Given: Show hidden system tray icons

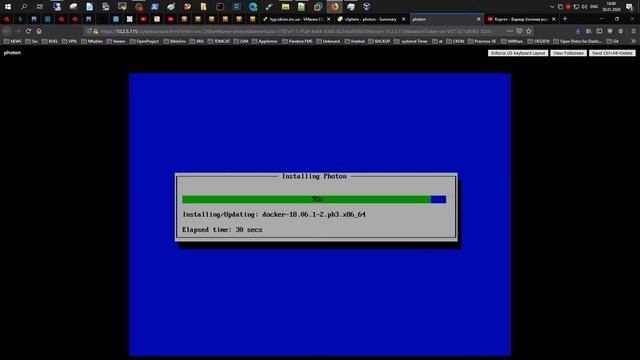Looking at the screenshot, I should click(552, 7).
